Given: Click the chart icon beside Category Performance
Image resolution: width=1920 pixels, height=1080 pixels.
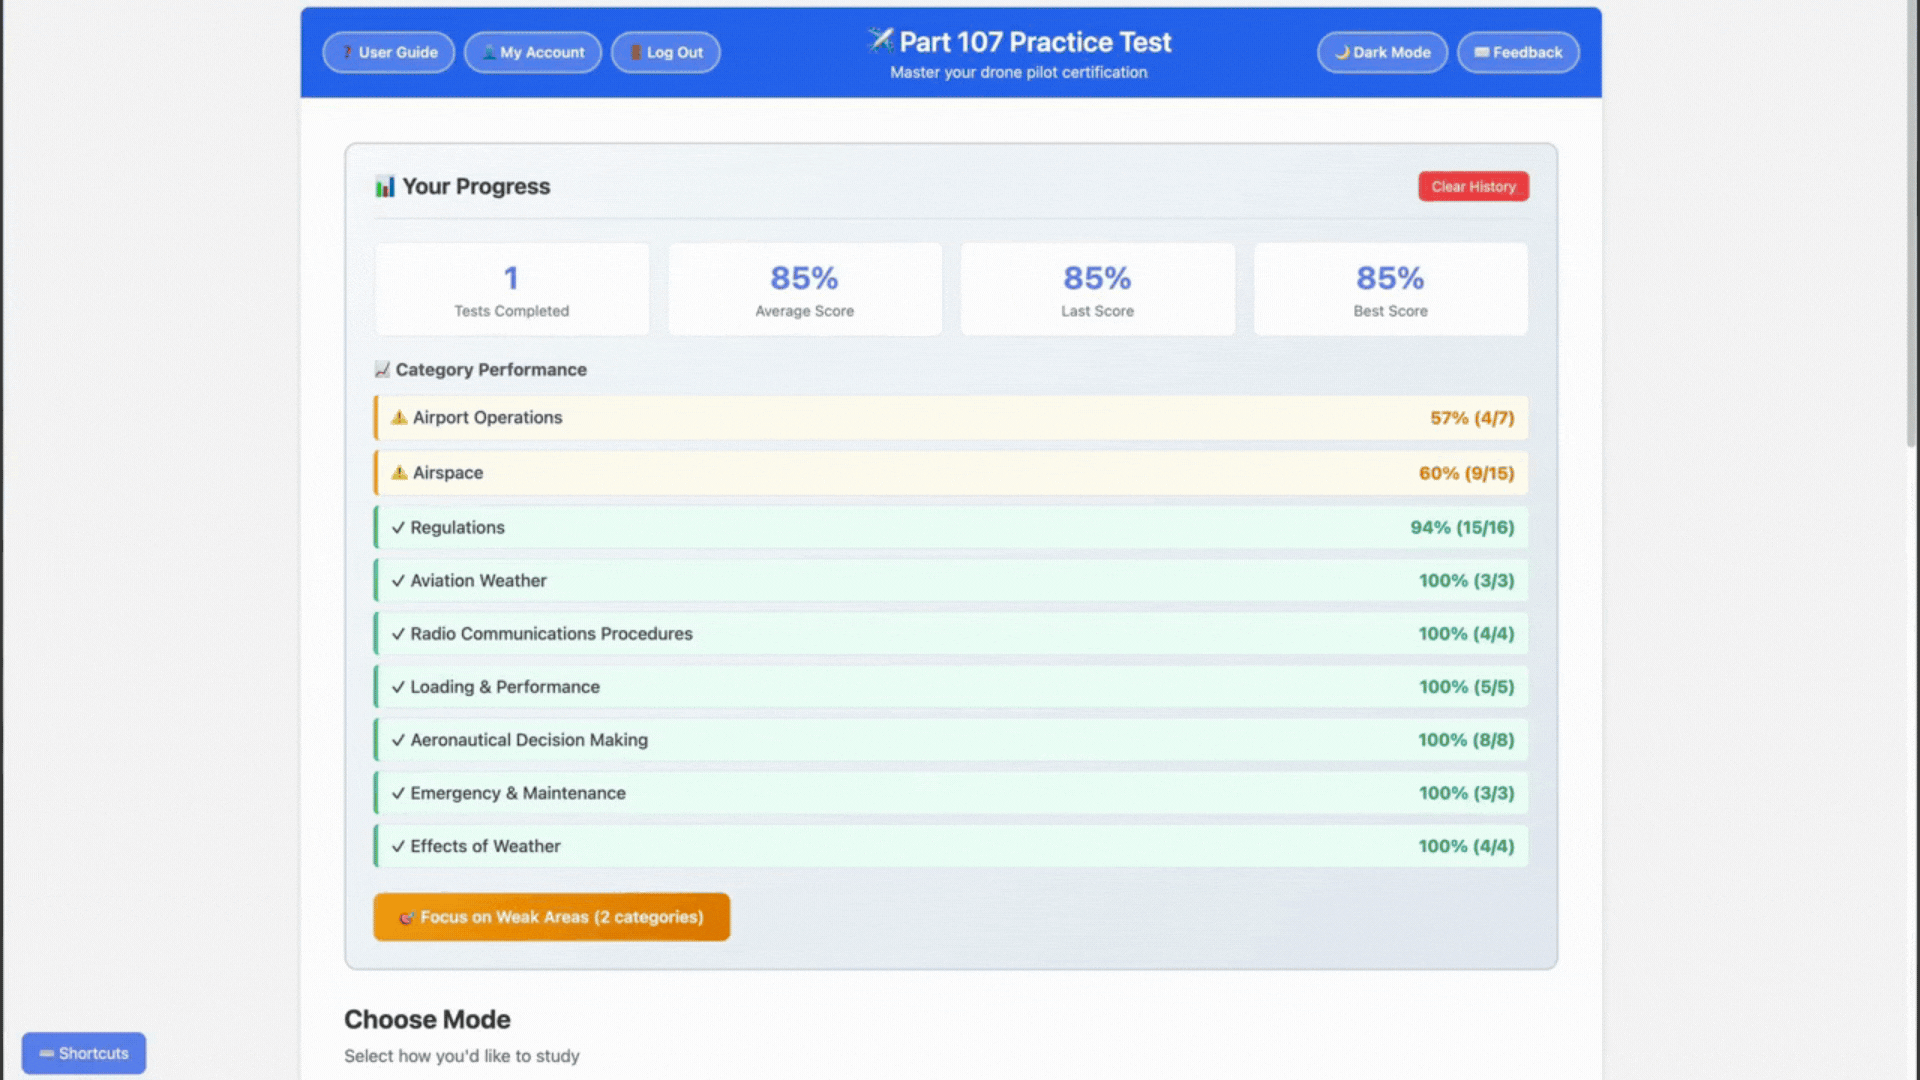Looking at the screenshot, I should (382, 370).
